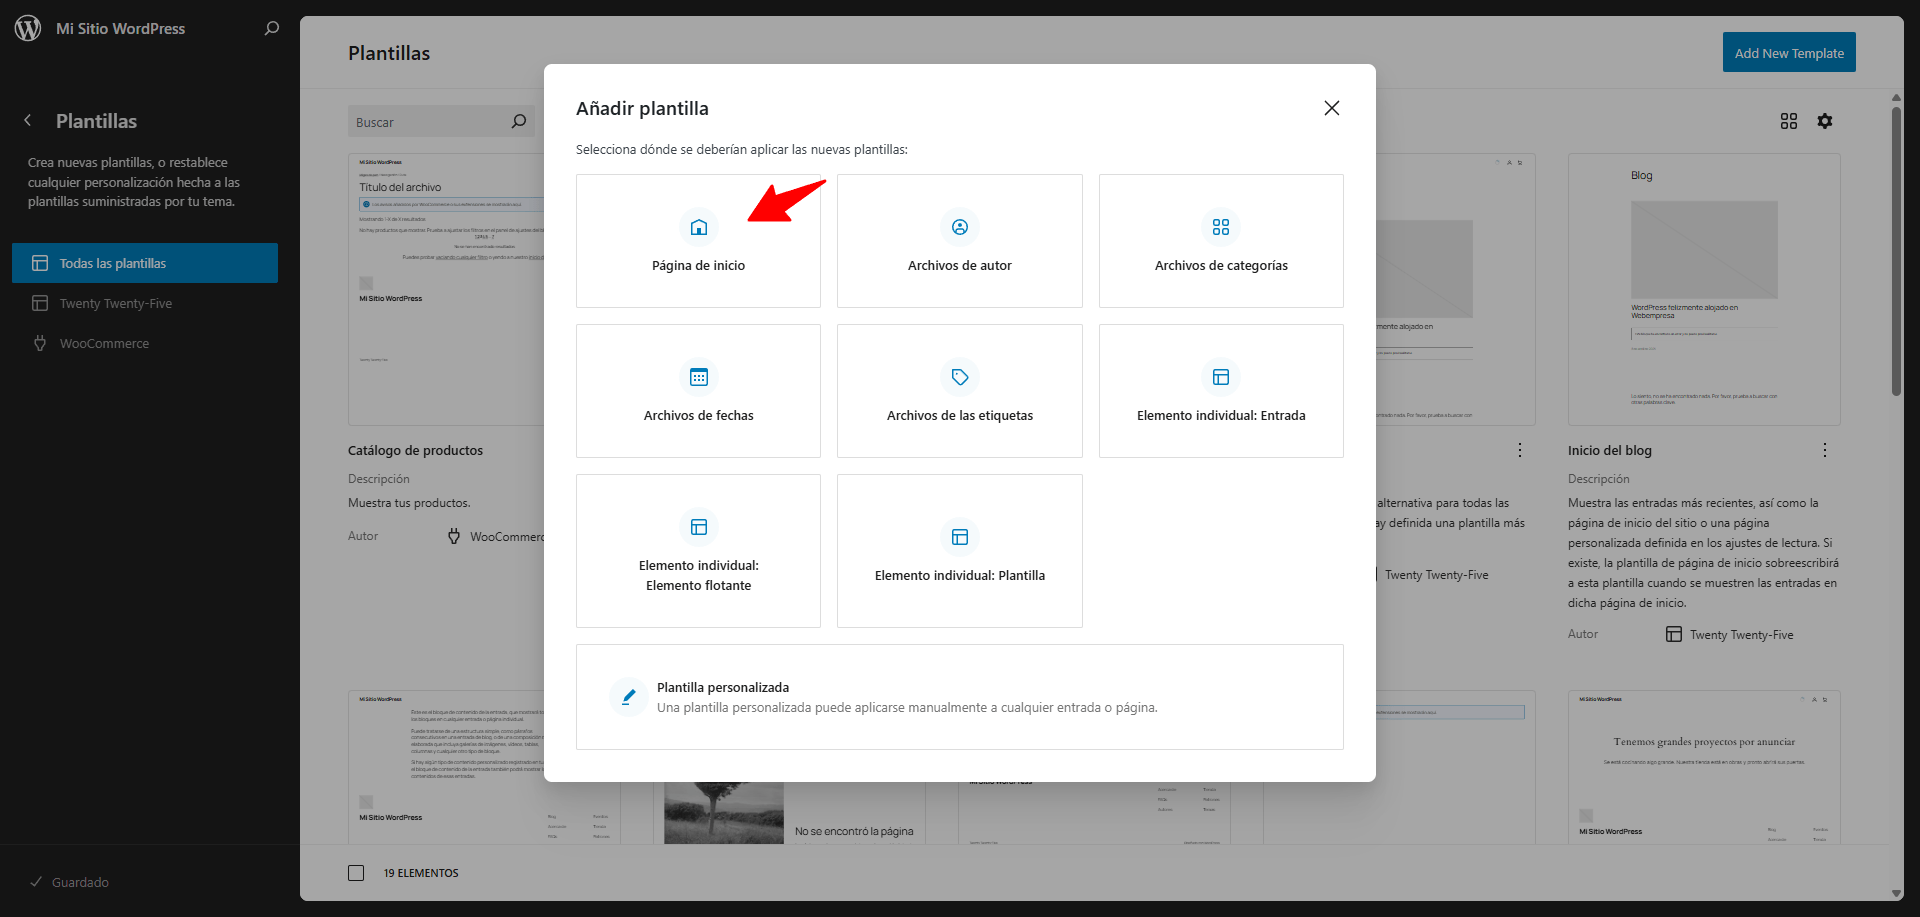Open actions menu for Inicio del blog
This screenshot has height=917, width=1920.
pyautogui.click(x=1824, y=450)
